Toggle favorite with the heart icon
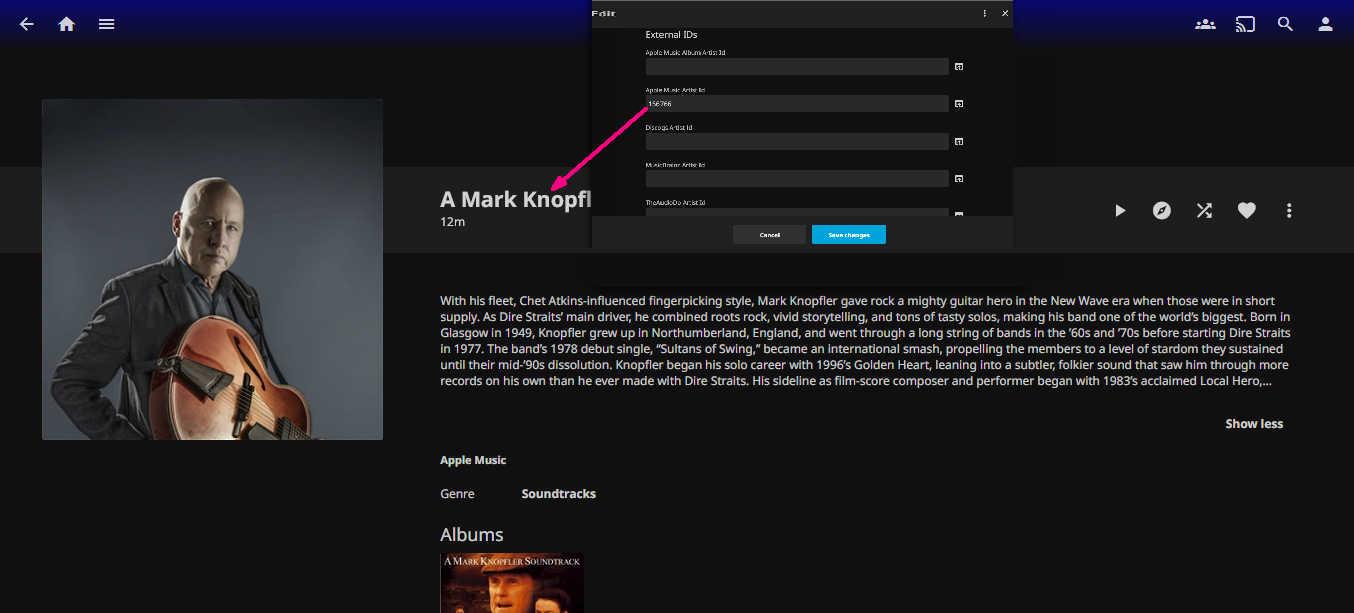 pyautogui.click(x=1246, y=210)
